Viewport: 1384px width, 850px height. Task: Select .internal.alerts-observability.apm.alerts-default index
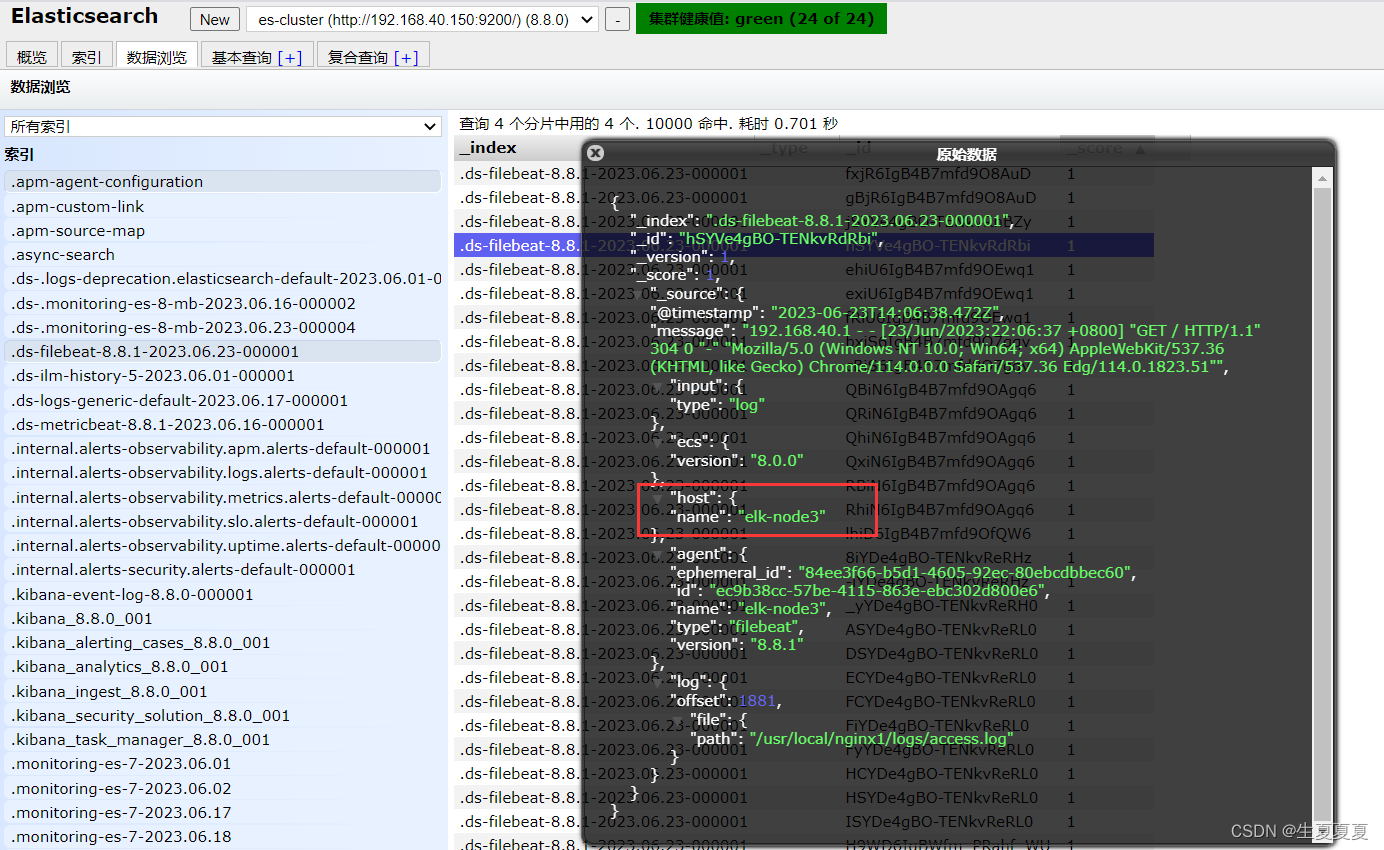click(222, 448)
